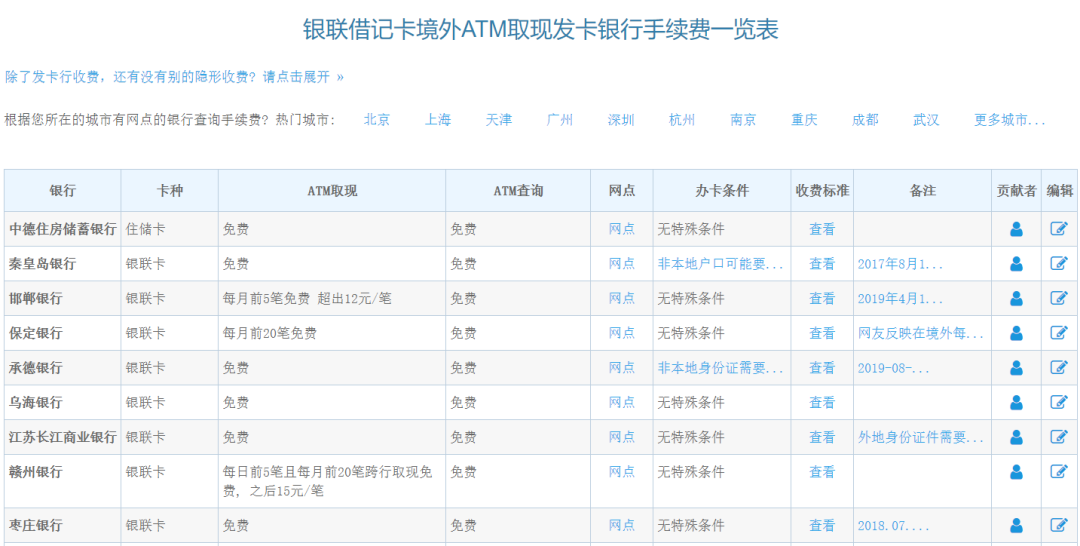
Task: Open card condition 非本地户口可能要... for 秦皇岛银行
Action: point(720,264)
